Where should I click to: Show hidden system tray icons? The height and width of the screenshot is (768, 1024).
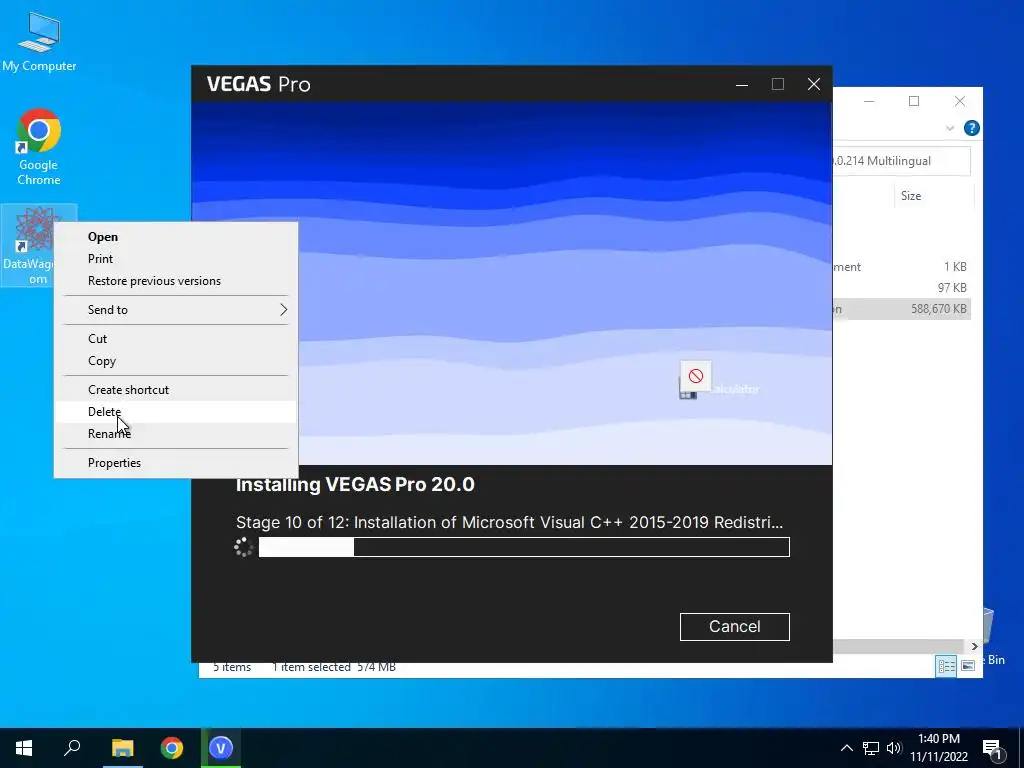(846, 748)
